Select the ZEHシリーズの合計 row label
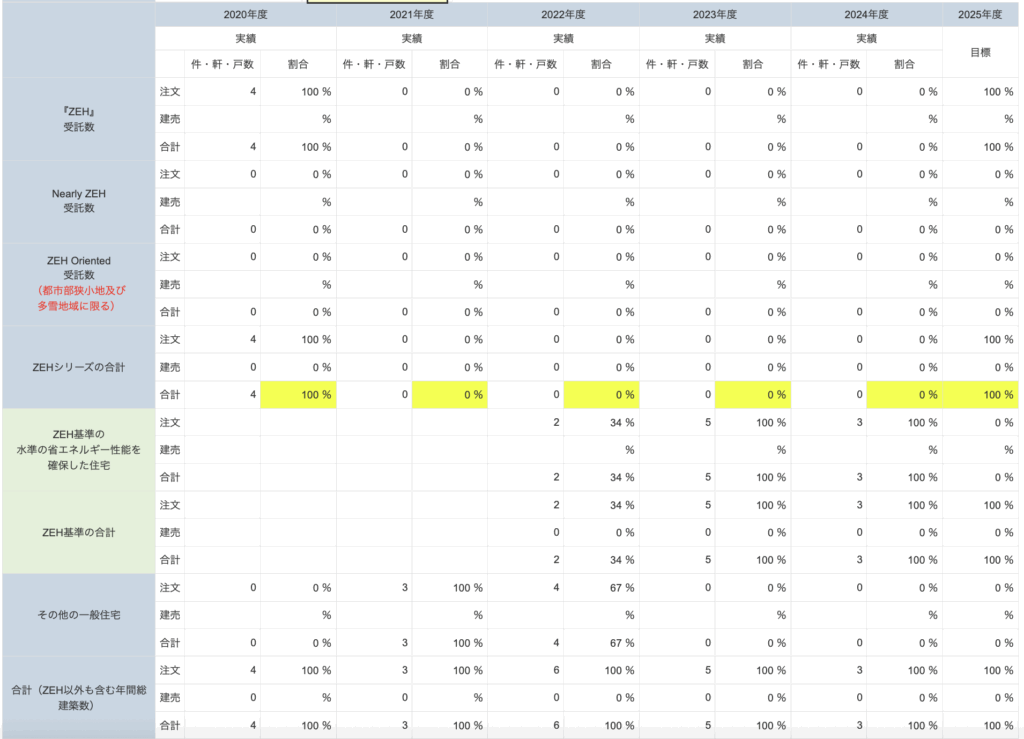The height and width of the screenshot is (739, 1024). click(78, 367)
